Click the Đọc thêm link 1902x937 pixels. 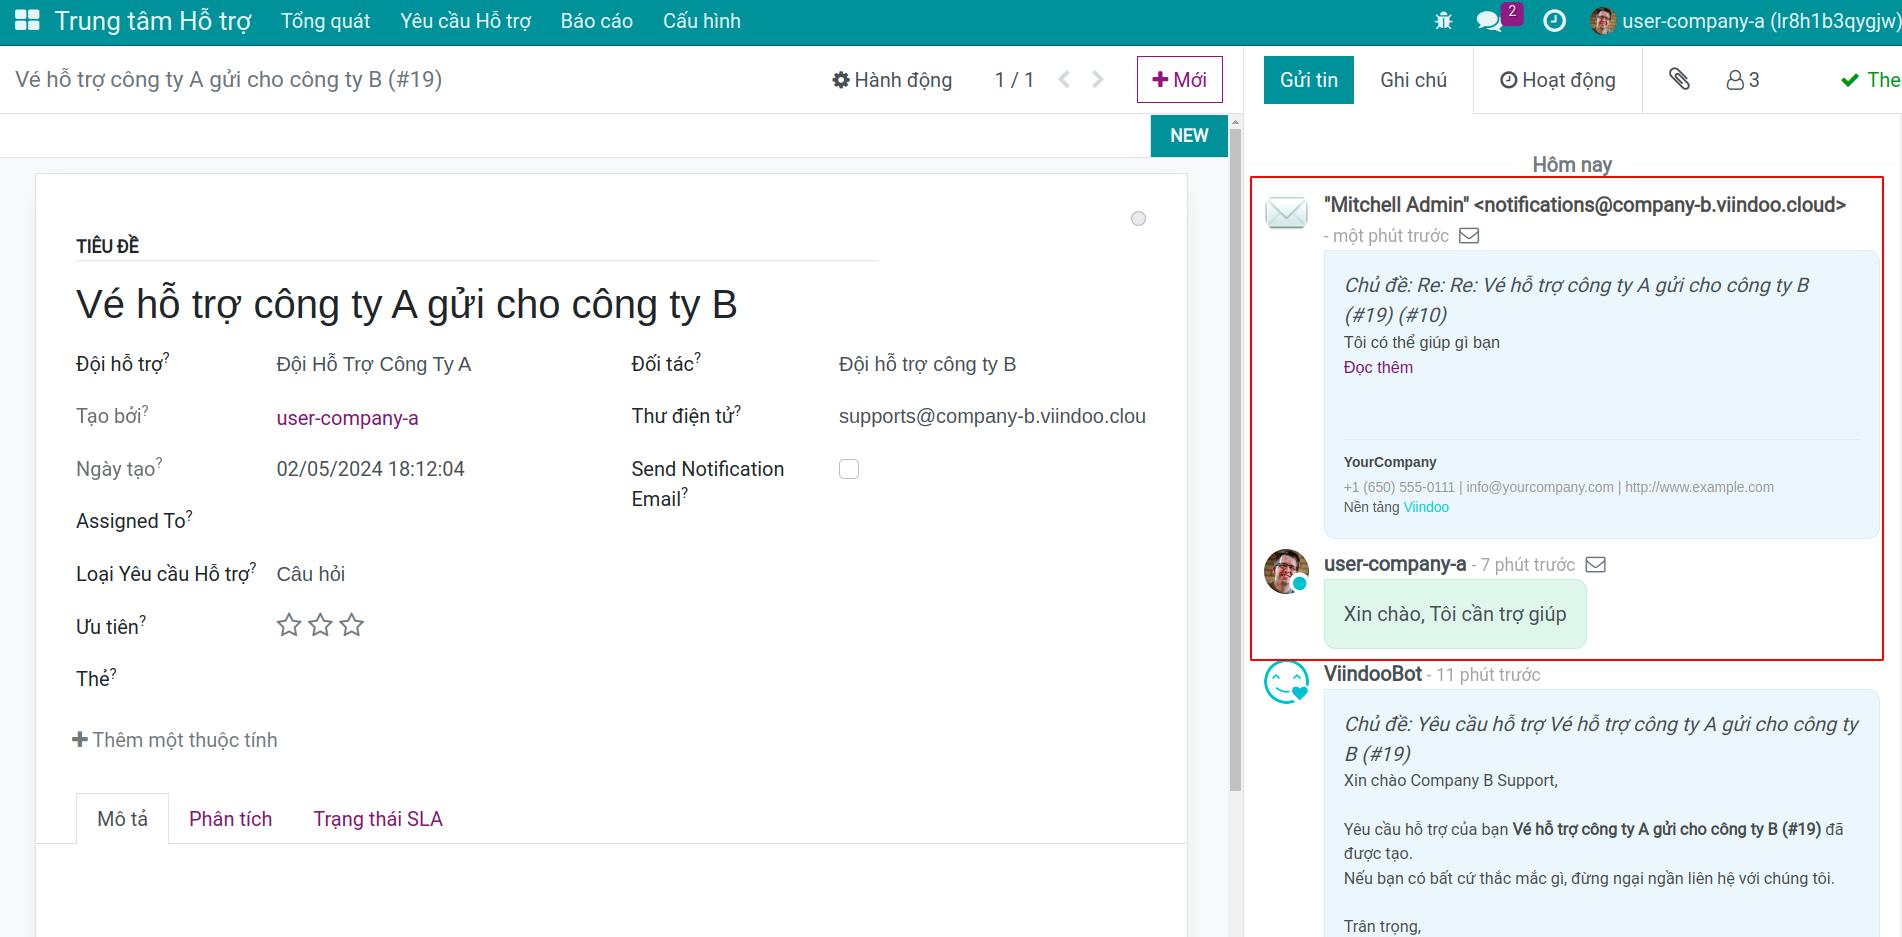[x=1378, y=367]
